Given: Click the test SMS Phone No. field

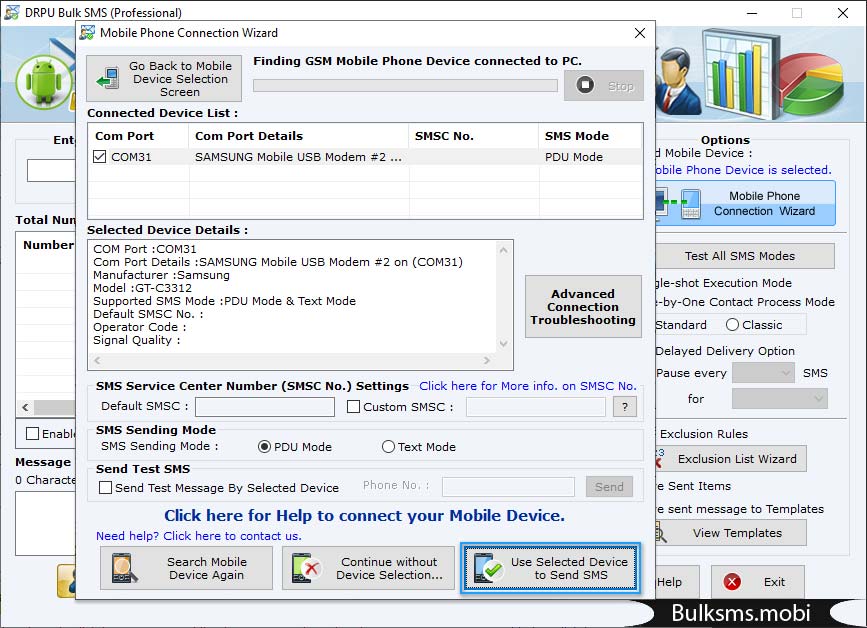Looking at the screenshot, I should click(x=509, y=487).
